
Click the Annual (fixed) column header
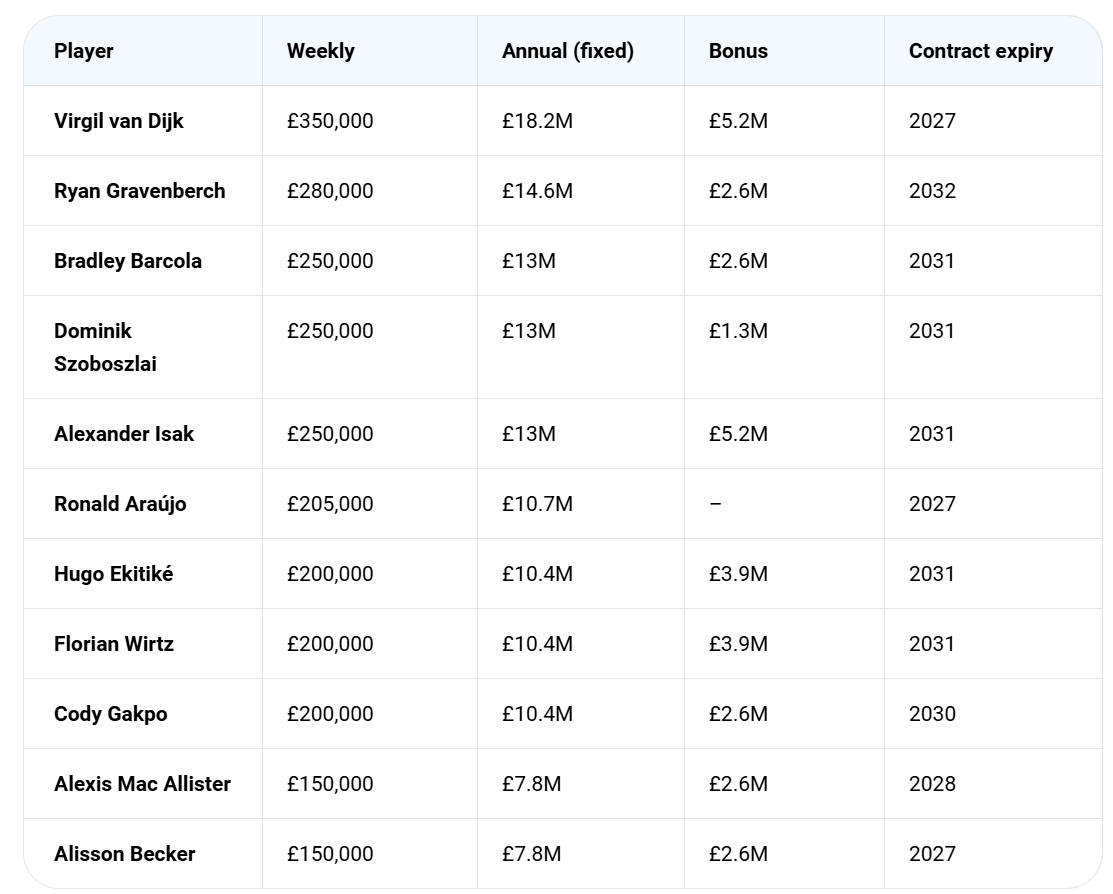click(567, 51)
